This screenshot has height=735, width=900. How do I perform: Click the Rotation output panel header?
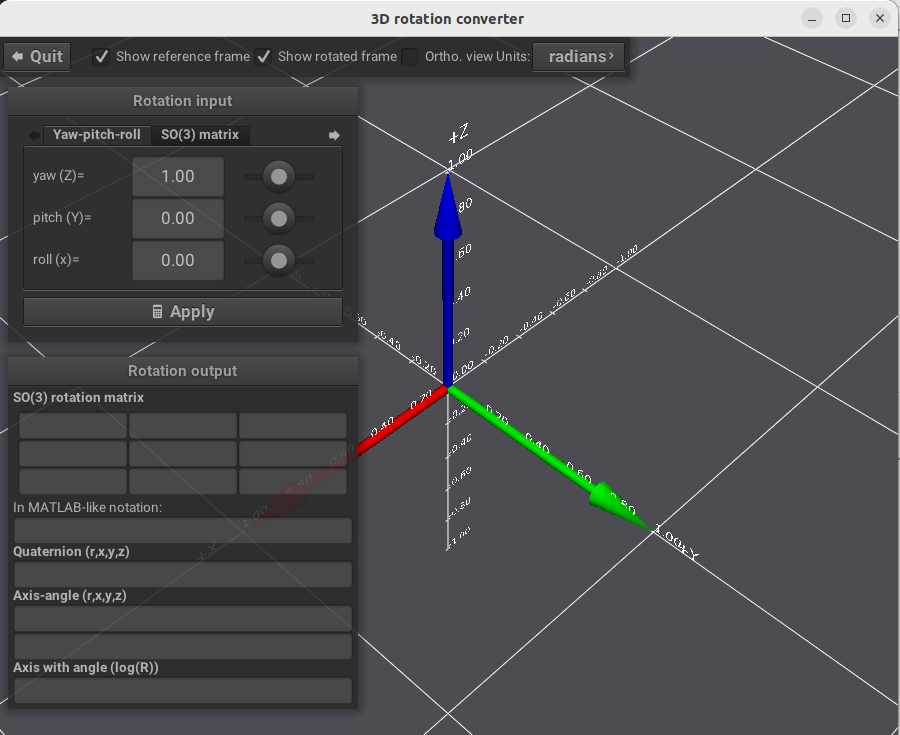(183, 371)
